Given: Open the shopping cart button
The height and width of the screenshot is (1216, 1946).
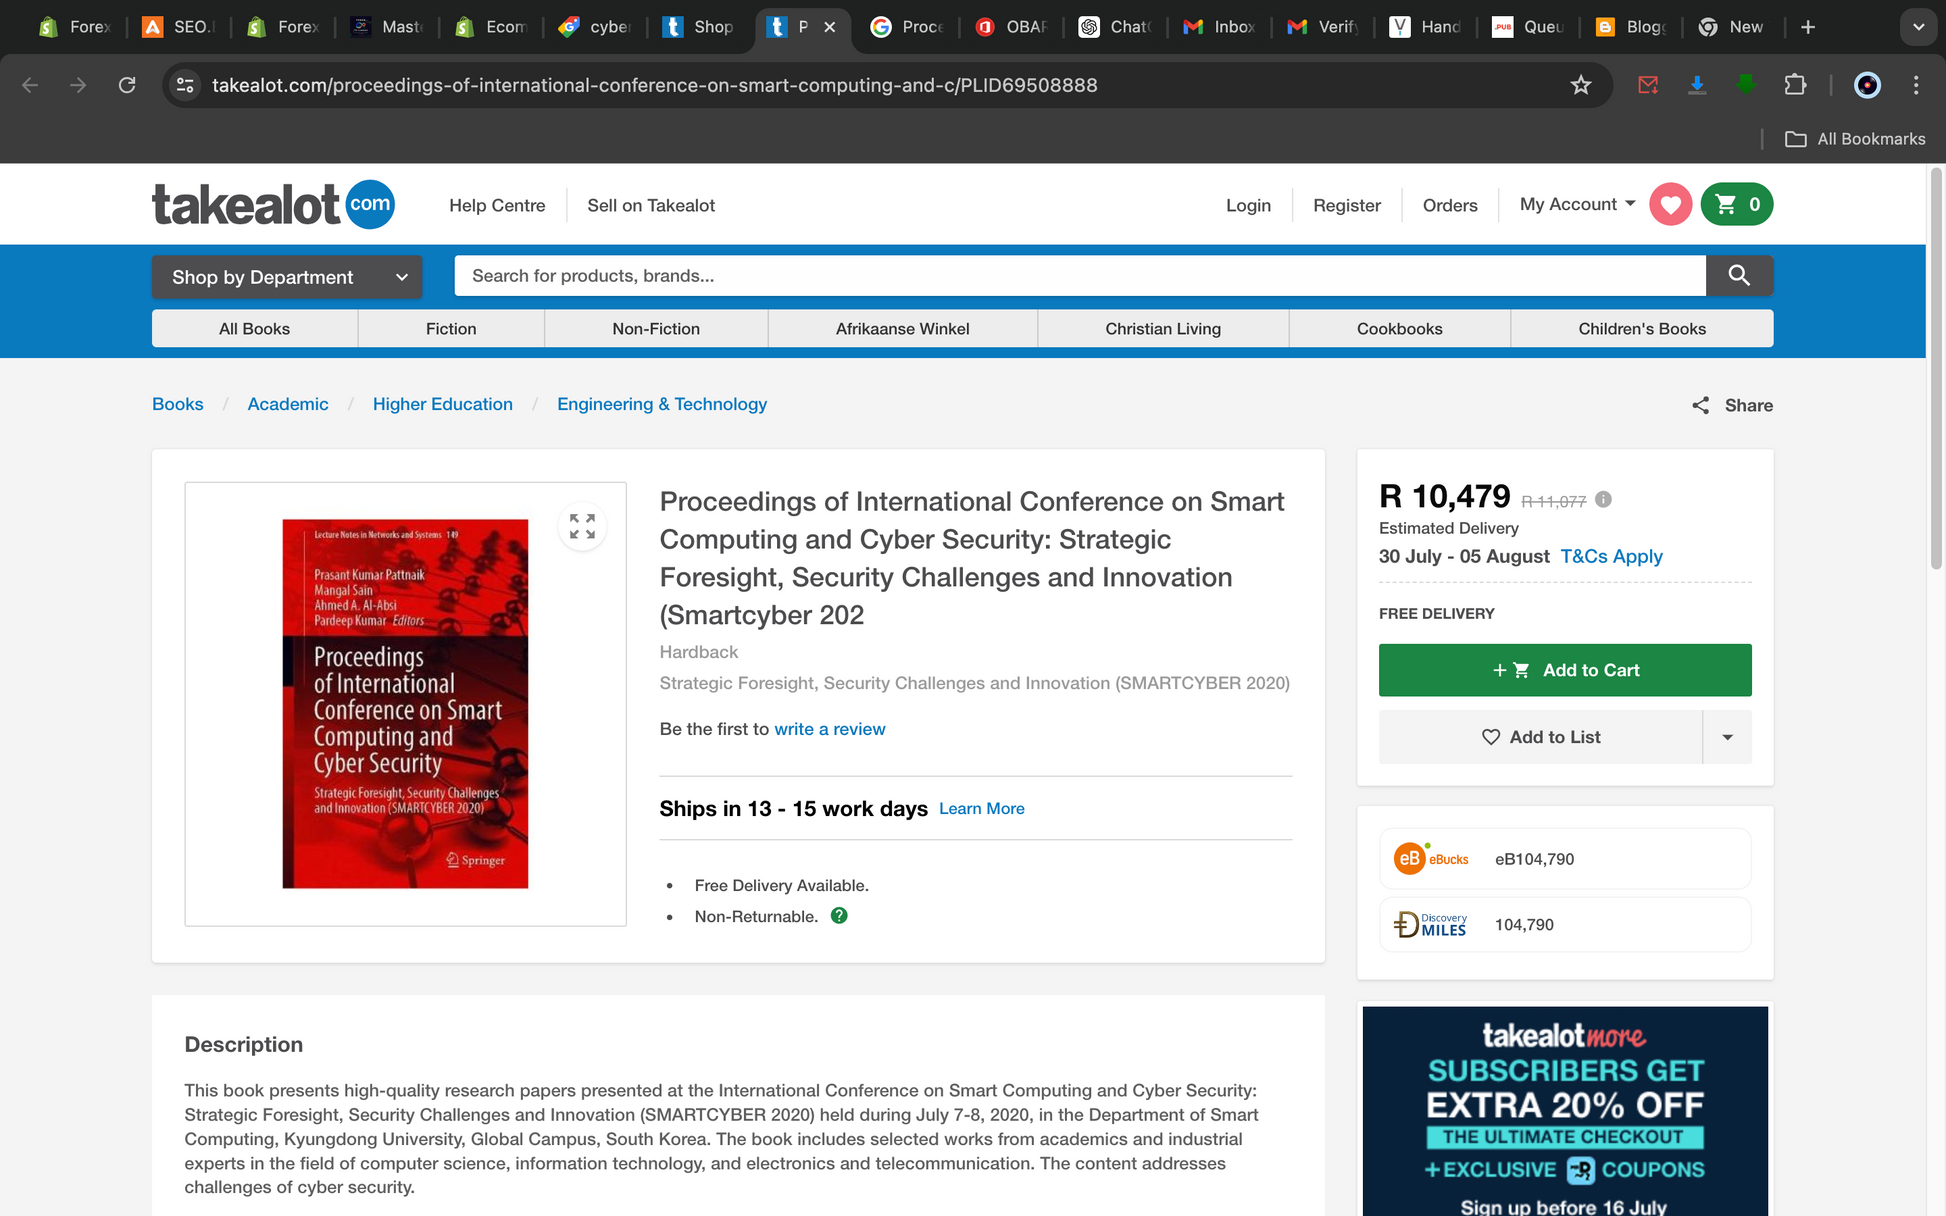Looking at the screenshot, I should click(1737, 204).
